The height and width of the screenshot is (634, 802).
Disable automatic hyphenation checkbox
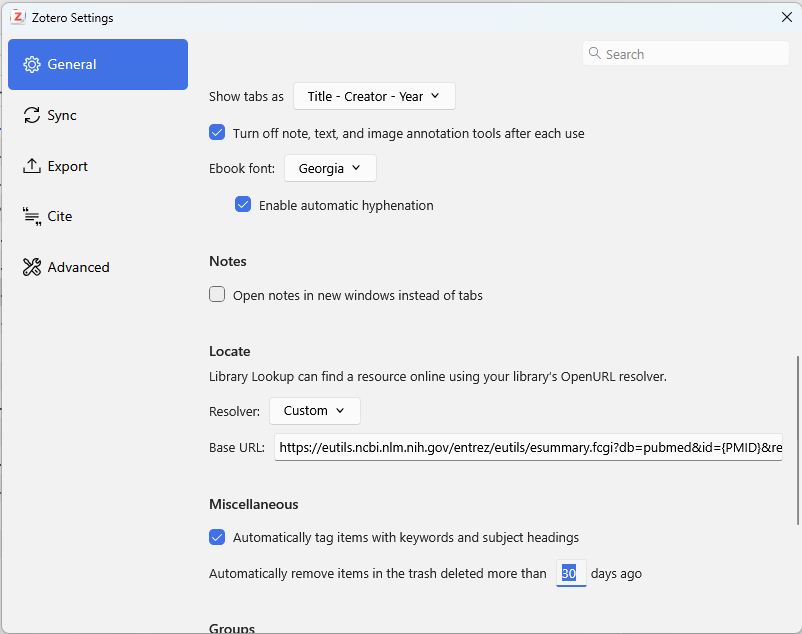tap(243, 205)
